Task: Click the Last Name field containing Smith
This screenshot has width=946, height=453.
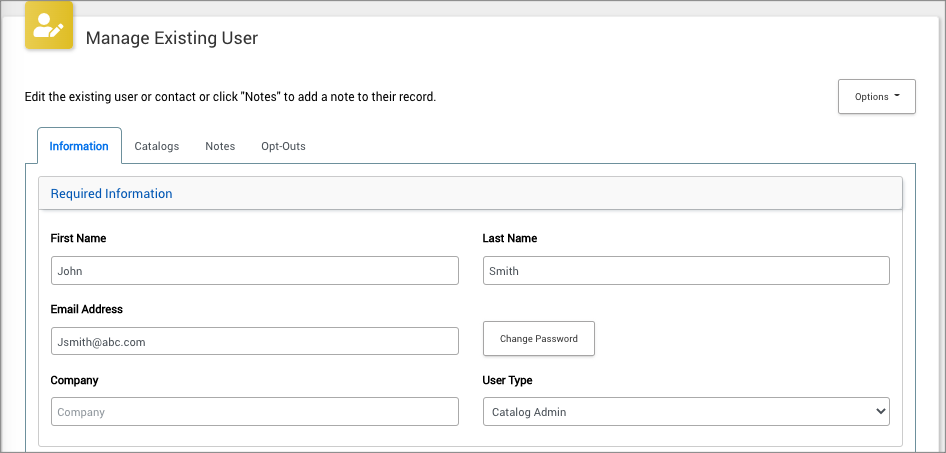Action: point(686,271)
